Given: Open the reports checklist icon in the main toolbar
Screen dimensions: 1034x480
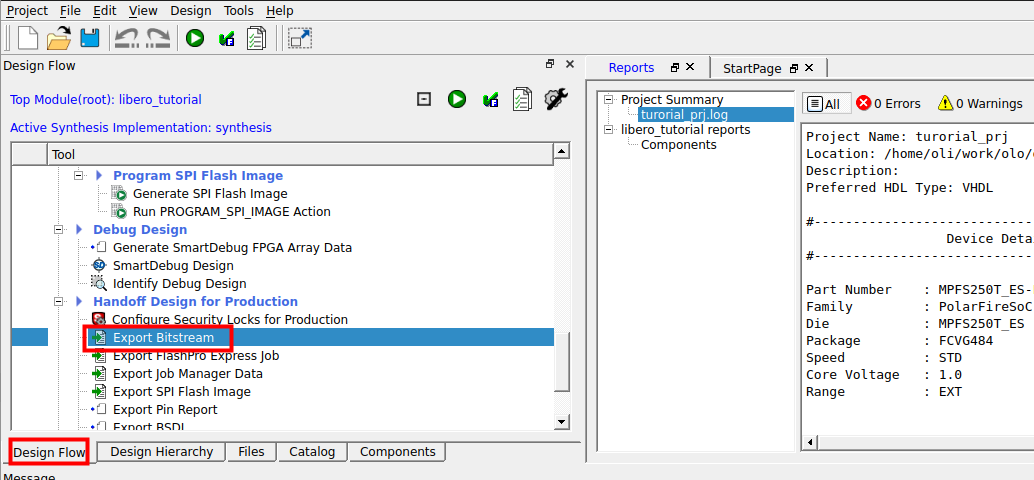Looking at the screenshot, I should click(256, 38).
